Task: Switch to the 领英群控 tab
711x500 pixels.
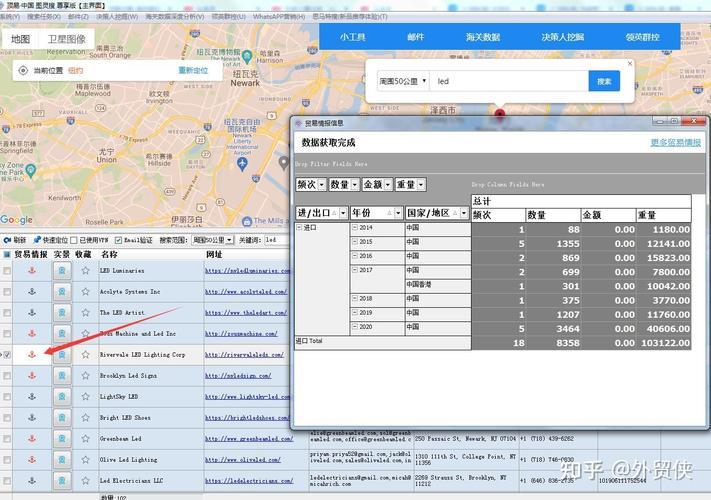Action: (643, 37)
